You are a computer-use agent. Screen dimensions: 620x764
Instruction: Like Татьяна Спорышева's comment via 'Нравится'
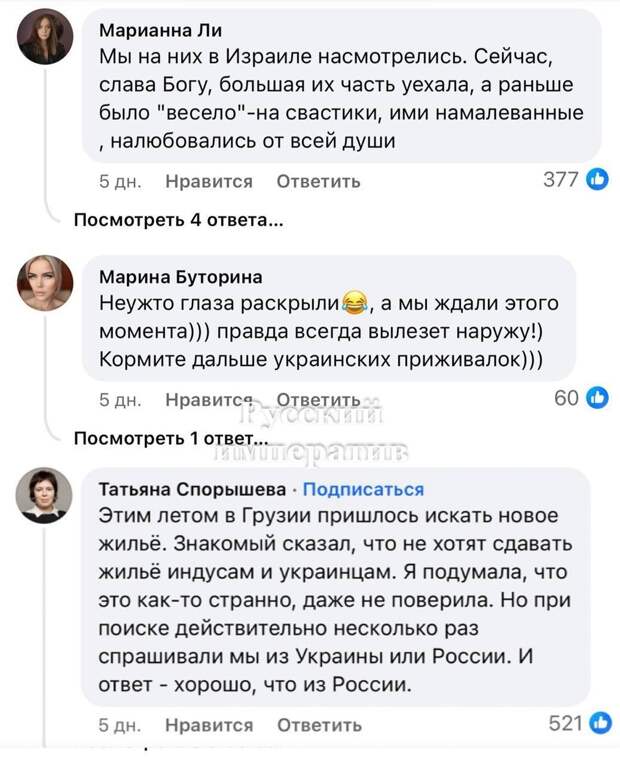[208, 725]
